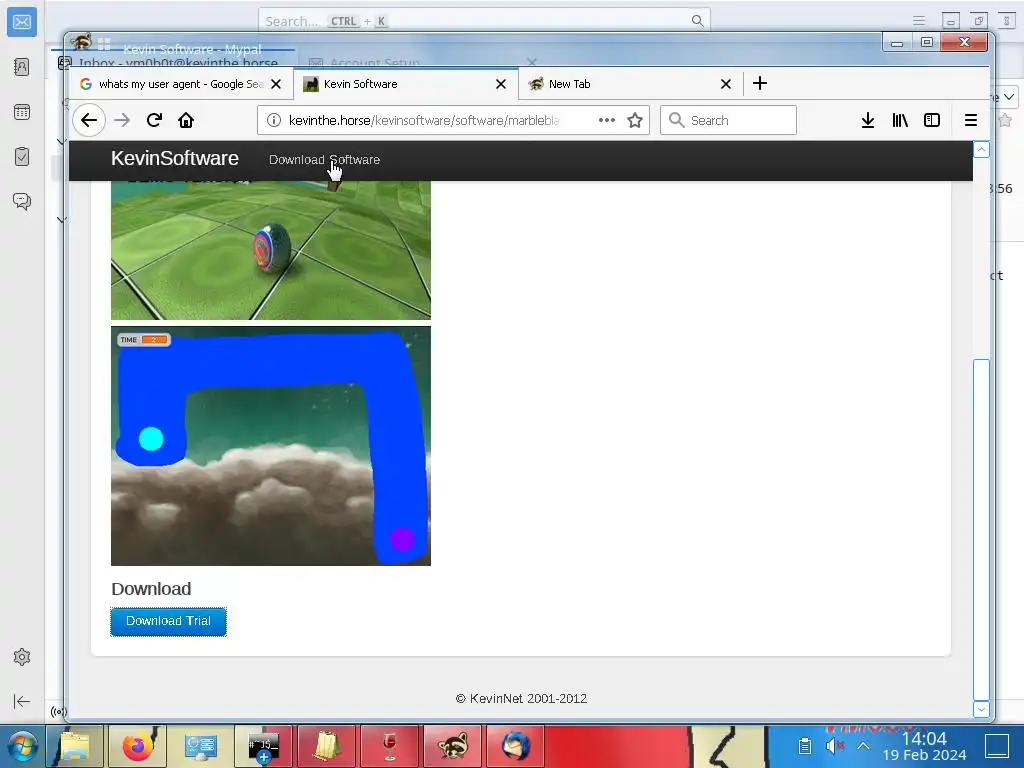Open the Thunderbird Address Book
Viewport: 1024px width, 768px height.
(22, 67)
